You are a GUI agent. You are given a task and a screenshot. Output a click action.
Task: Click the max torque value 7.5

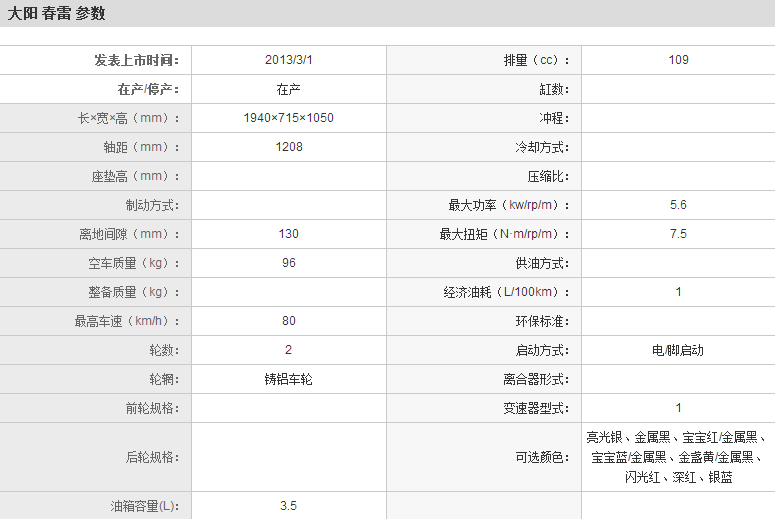pos(678,234)
